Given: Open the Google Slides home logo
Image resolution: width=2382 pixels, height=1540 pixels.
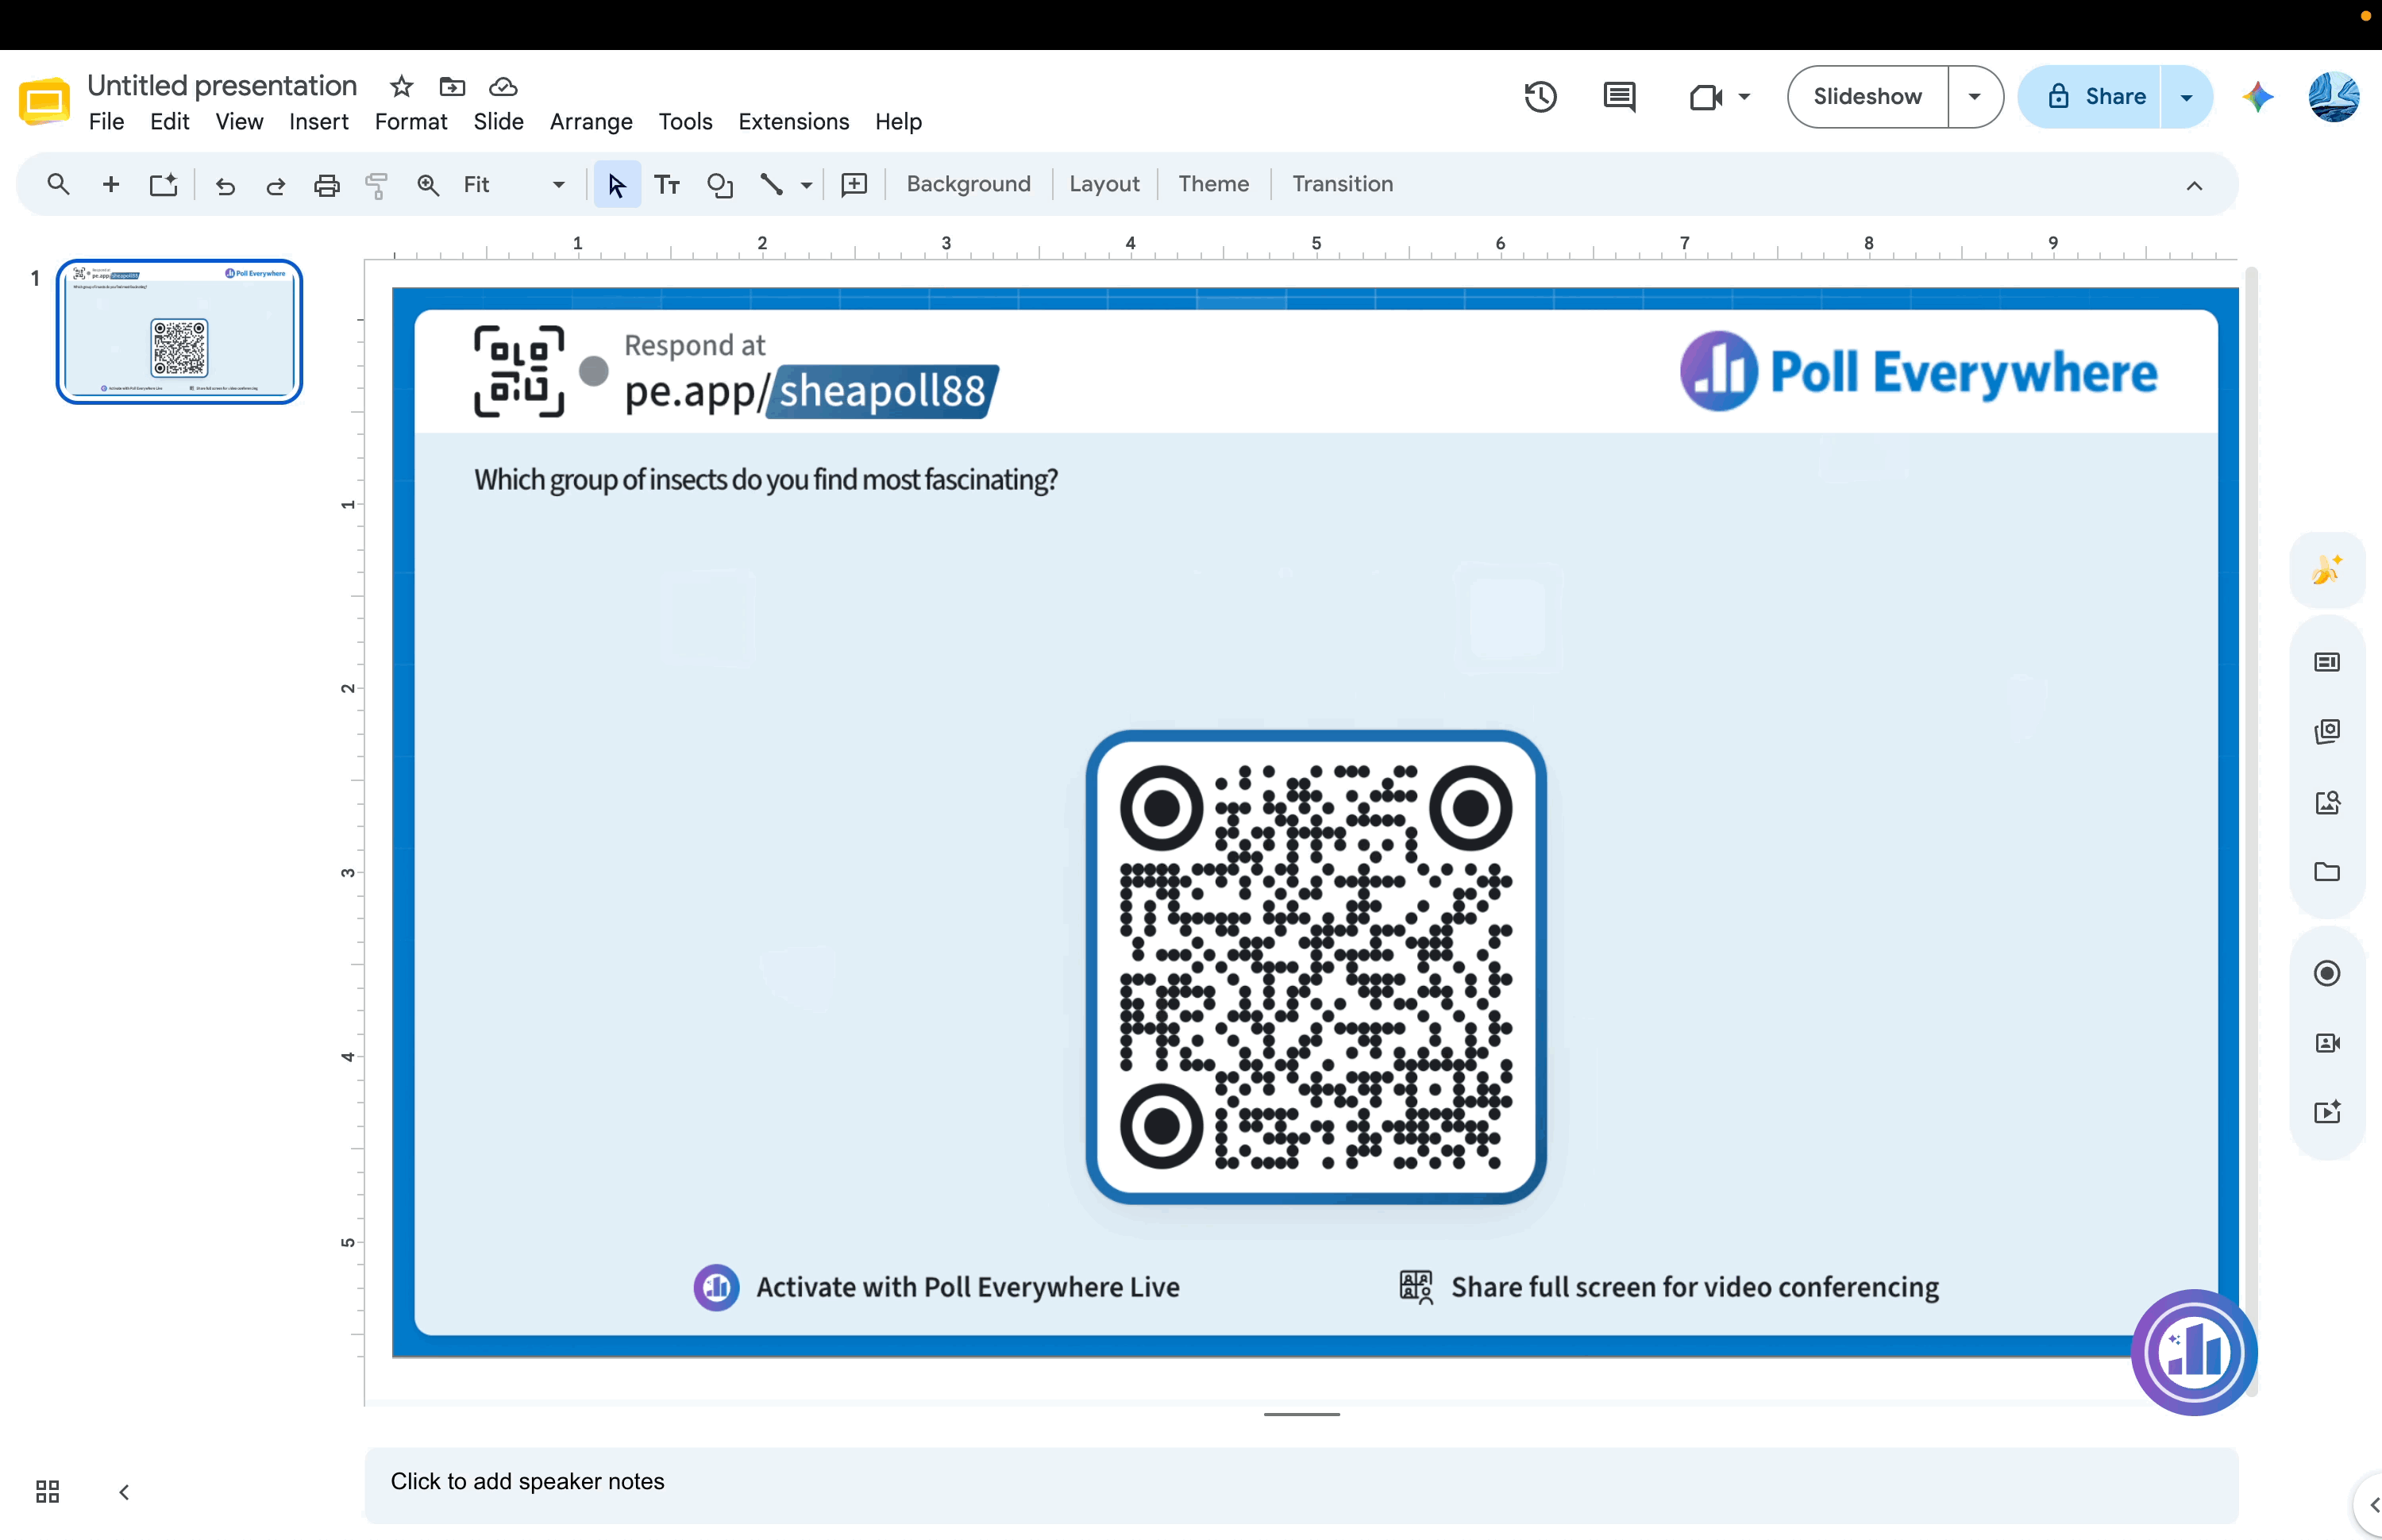Looking at the screenshot, I should [44, 101].
